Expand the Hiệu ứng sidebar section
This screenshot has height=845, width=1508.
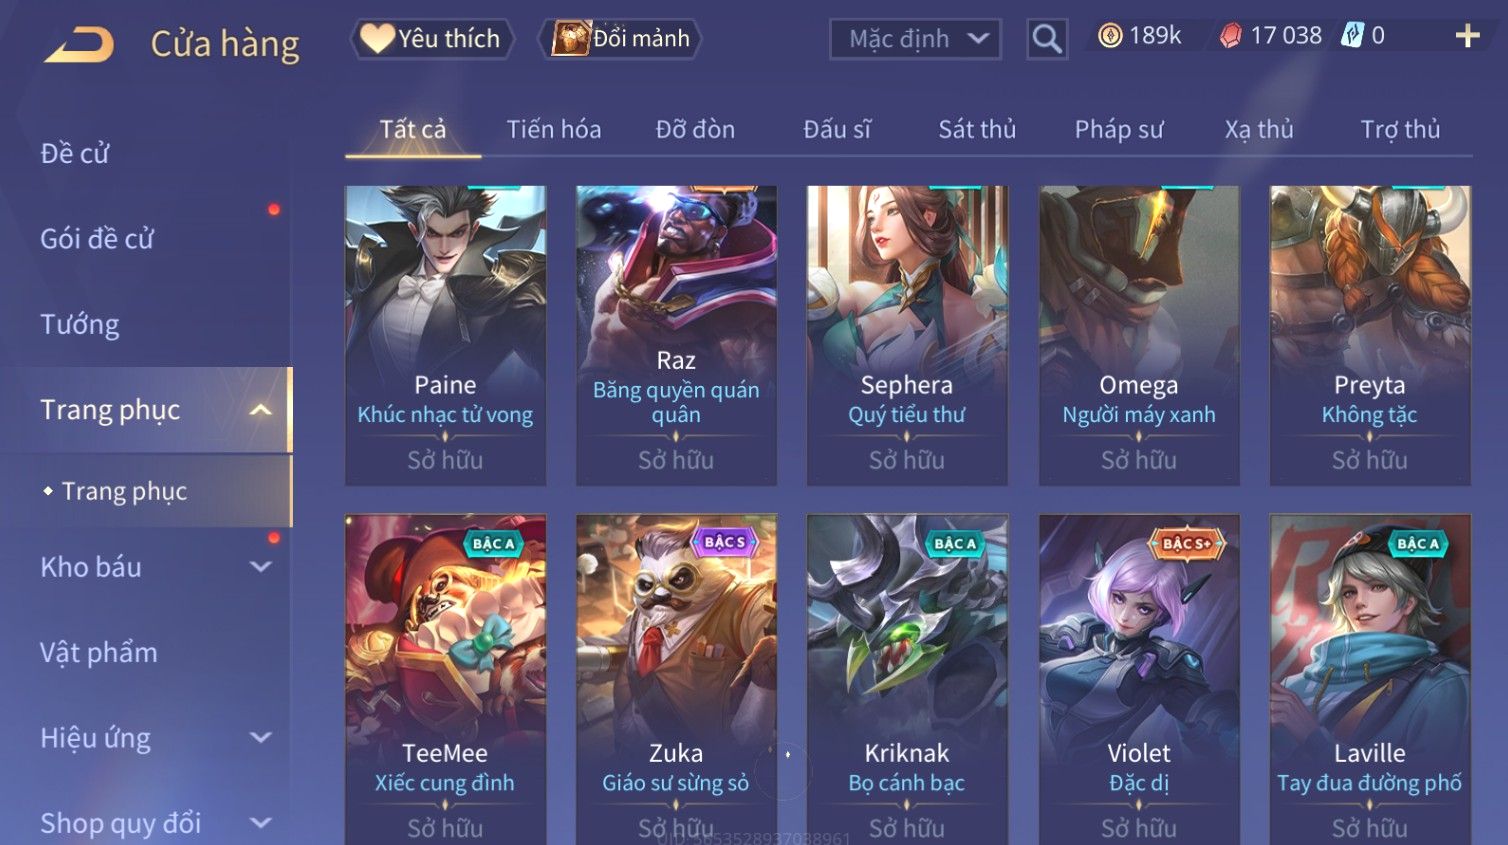tap(261, 738)
